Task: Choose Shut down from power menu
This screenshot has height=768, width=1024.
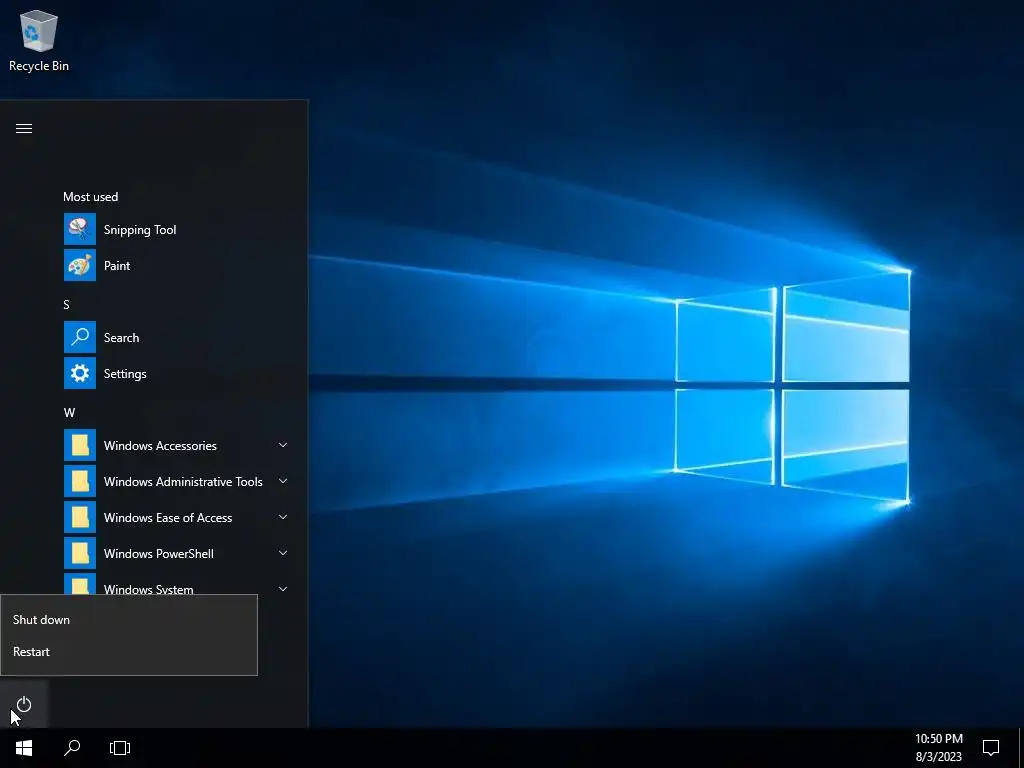Action: (x=129, y=620)
